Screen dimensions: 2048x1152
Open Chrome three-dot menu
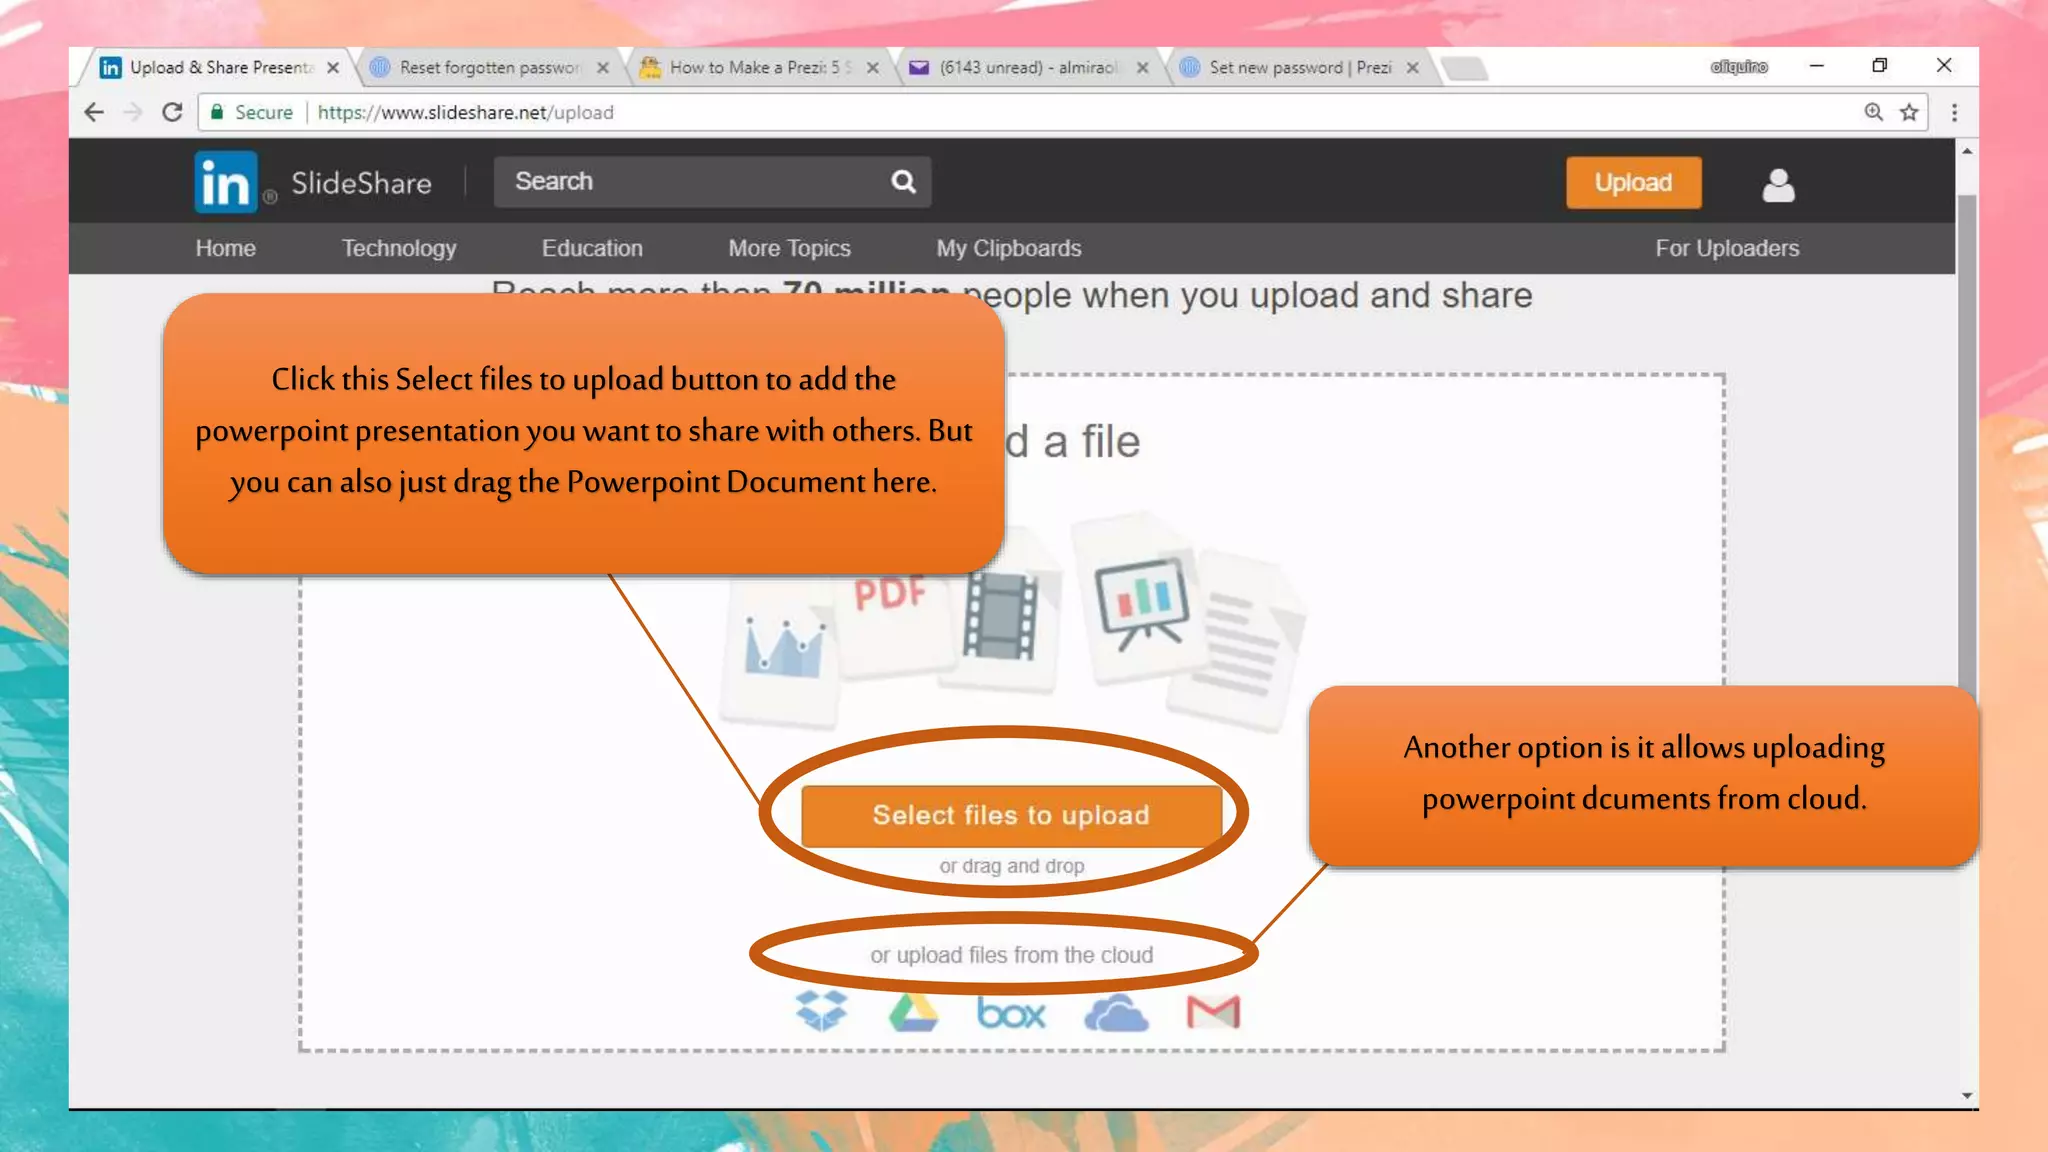1954,112
